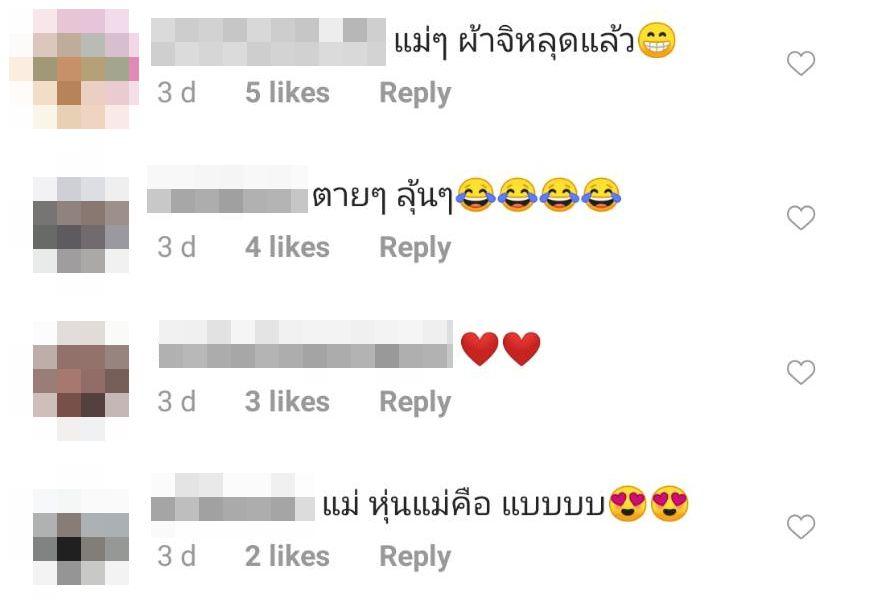Screen dimensions: 869x610
Task: Open the username on the first comment
Action: (x=268, y=42)
